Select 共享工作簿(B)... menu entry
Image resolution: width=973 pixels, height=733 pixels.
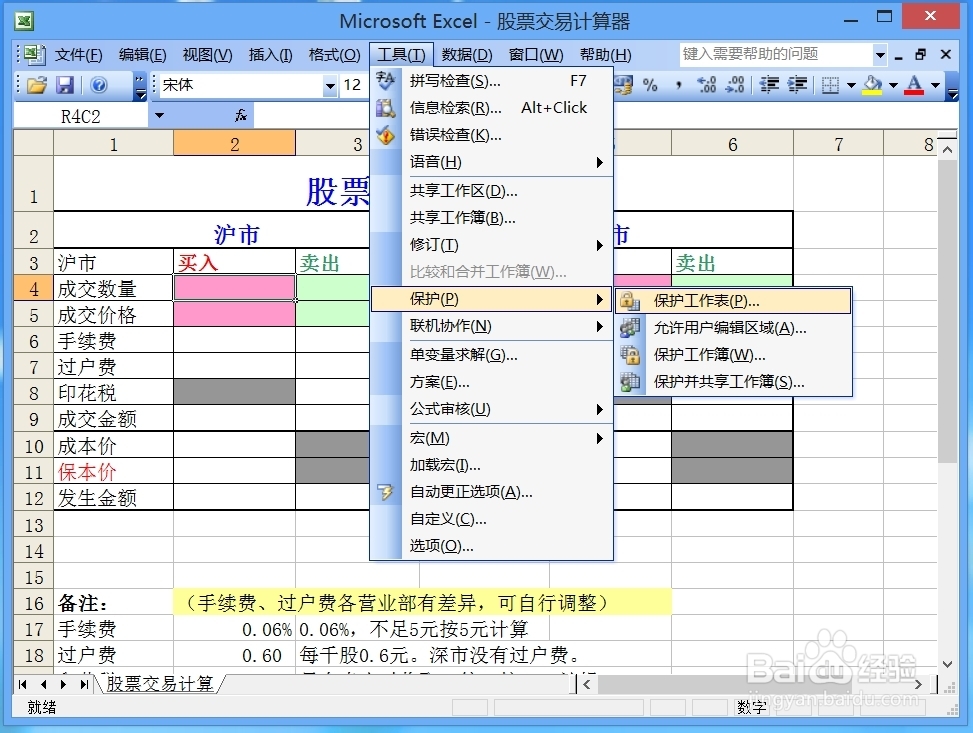[491, 218]
